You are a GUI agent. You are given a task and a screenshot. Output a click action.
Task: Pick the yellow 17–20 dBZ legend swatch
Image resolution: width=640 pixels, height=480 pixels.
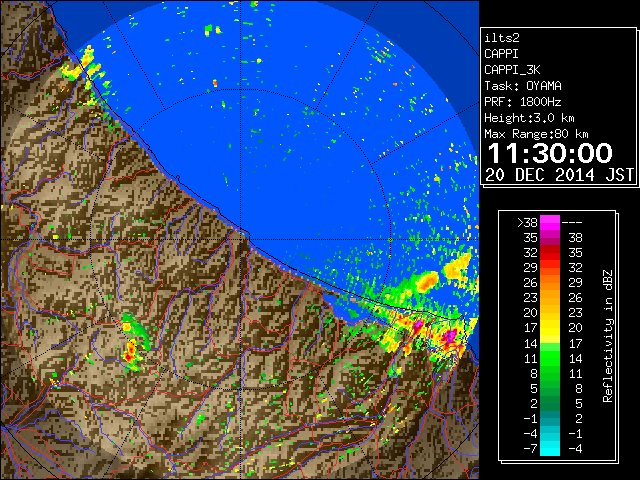pos(550,328)
